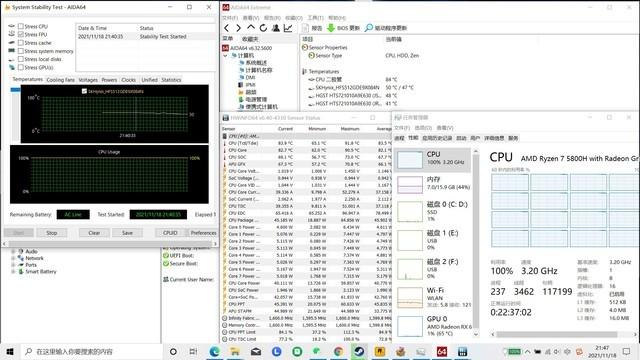Click the driver update search icon

369,28
